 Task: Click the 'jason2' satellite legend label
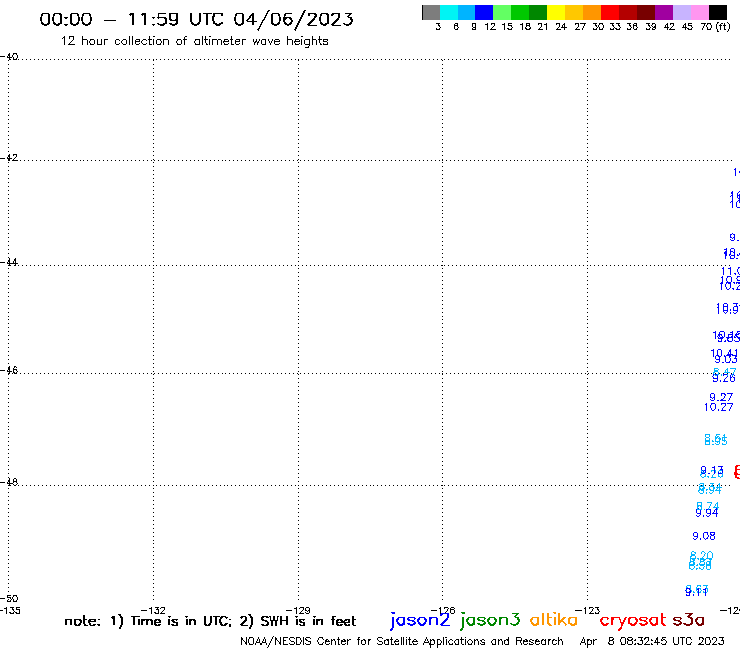420,620
